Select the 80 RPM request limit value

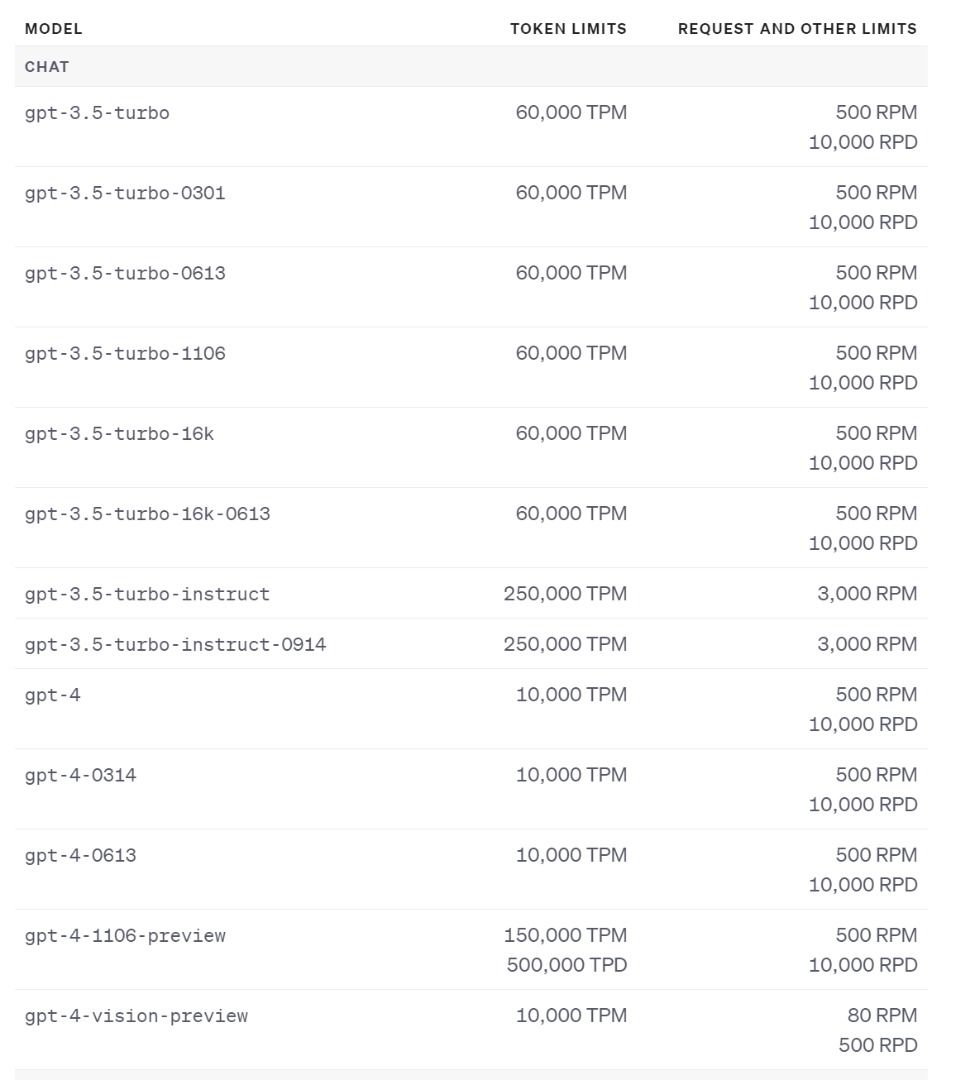882,1015
